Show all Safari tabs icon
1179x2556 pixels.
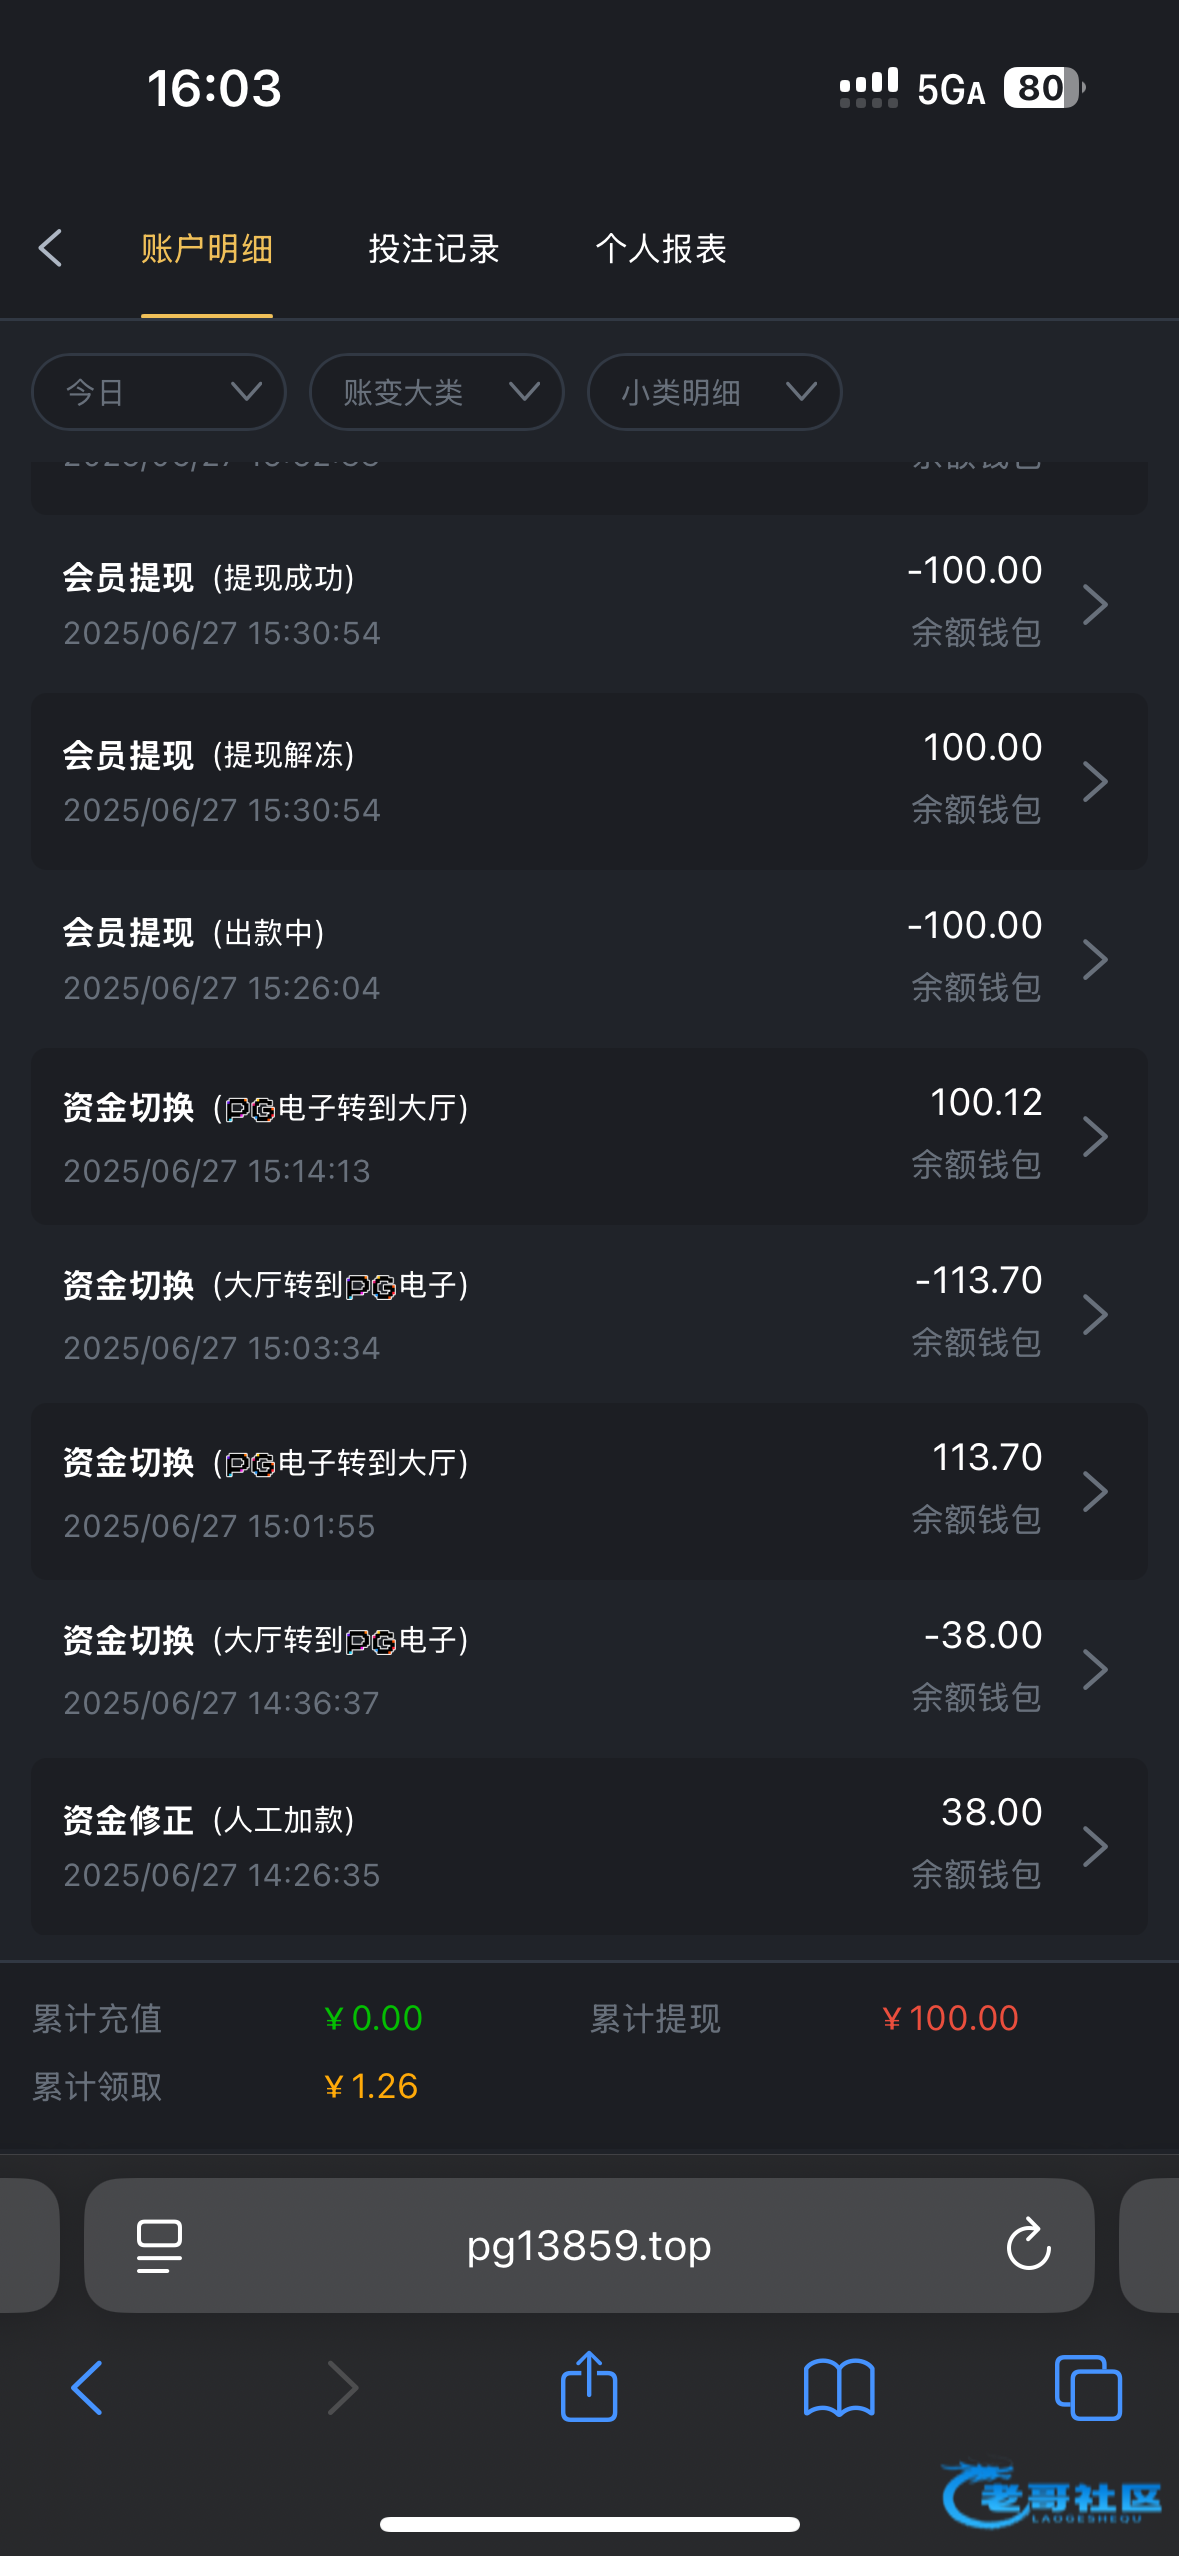point(1088,2388)
